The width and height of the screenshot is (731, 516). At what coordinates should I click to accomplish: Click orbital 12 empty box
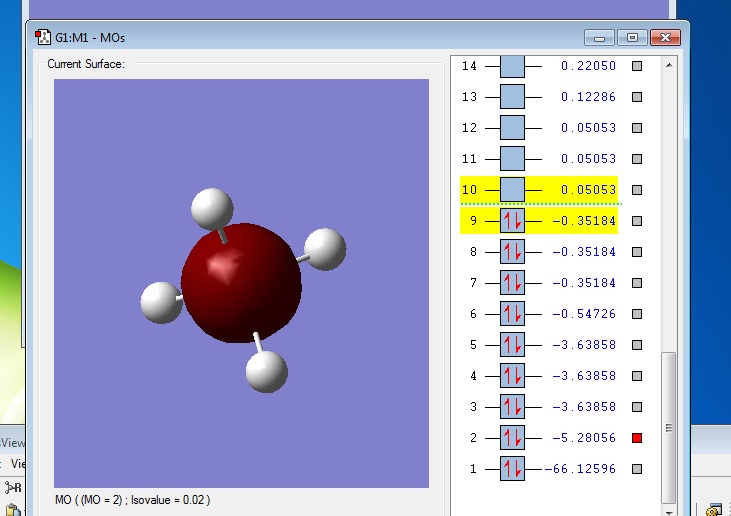pyautogui.click(x=512, y=128)
